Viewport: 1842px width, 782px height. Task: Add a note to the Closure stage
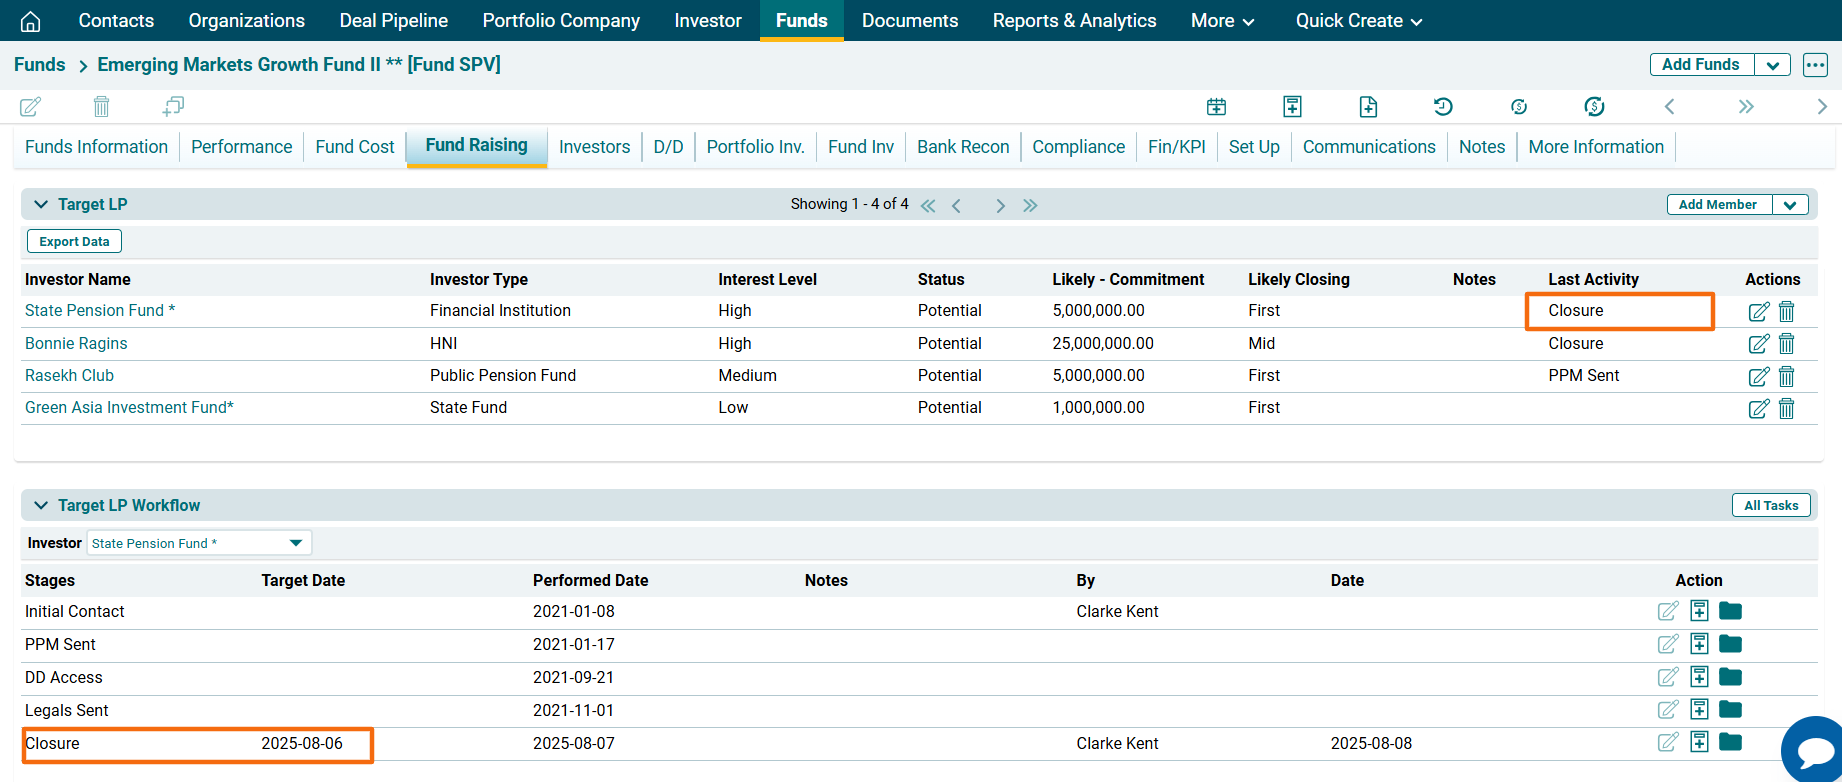1699,742
